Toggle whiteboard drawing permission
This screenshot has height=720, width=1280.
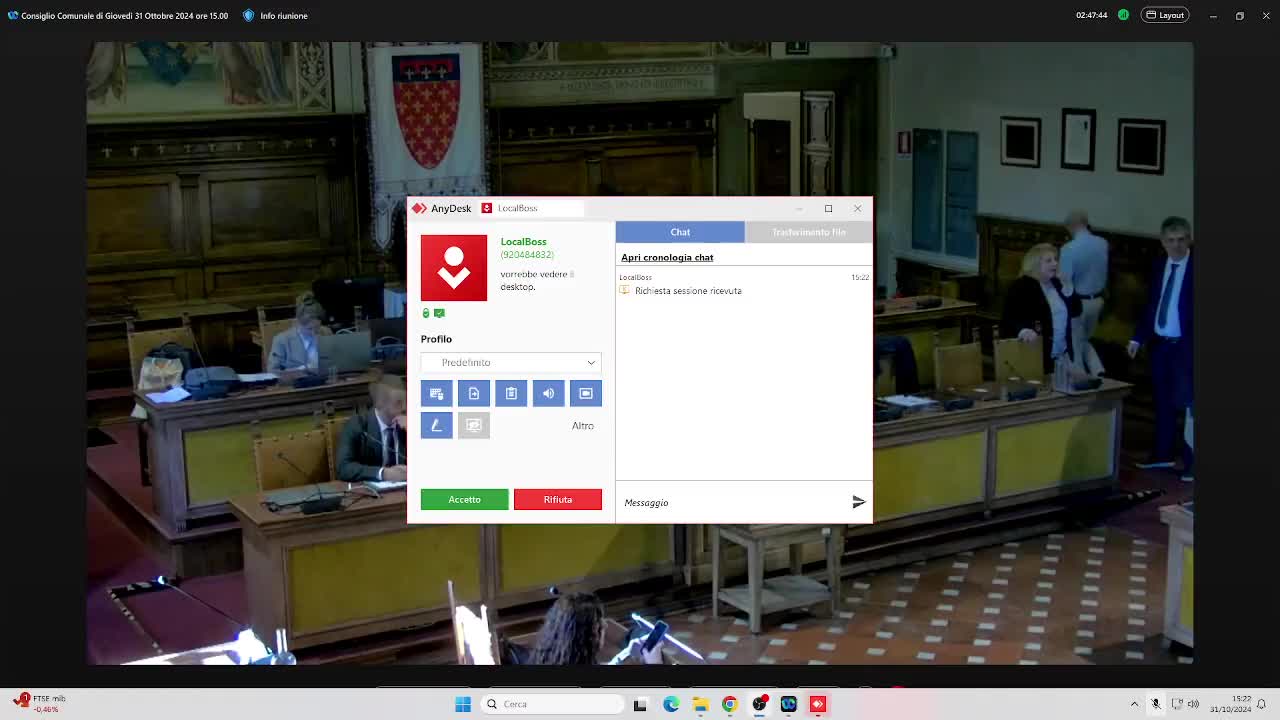tap(436, 426)
